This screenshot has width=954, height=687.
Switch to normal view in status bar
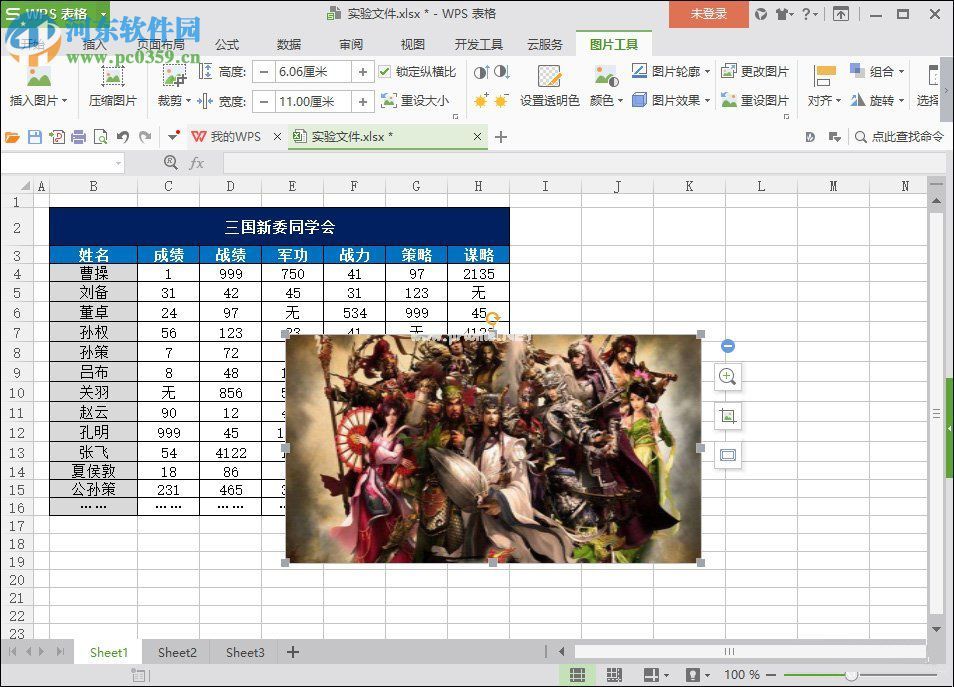577,674
